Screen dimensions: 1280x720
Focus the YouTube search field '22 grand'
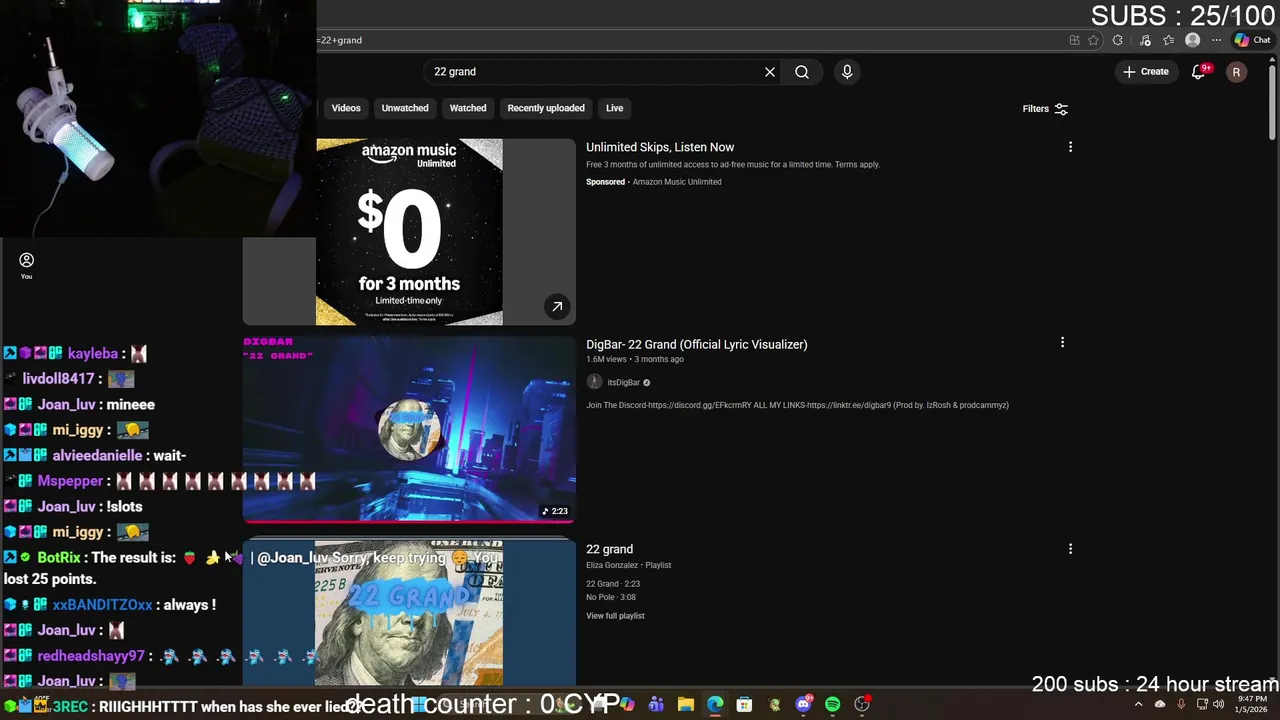(595, 72)
